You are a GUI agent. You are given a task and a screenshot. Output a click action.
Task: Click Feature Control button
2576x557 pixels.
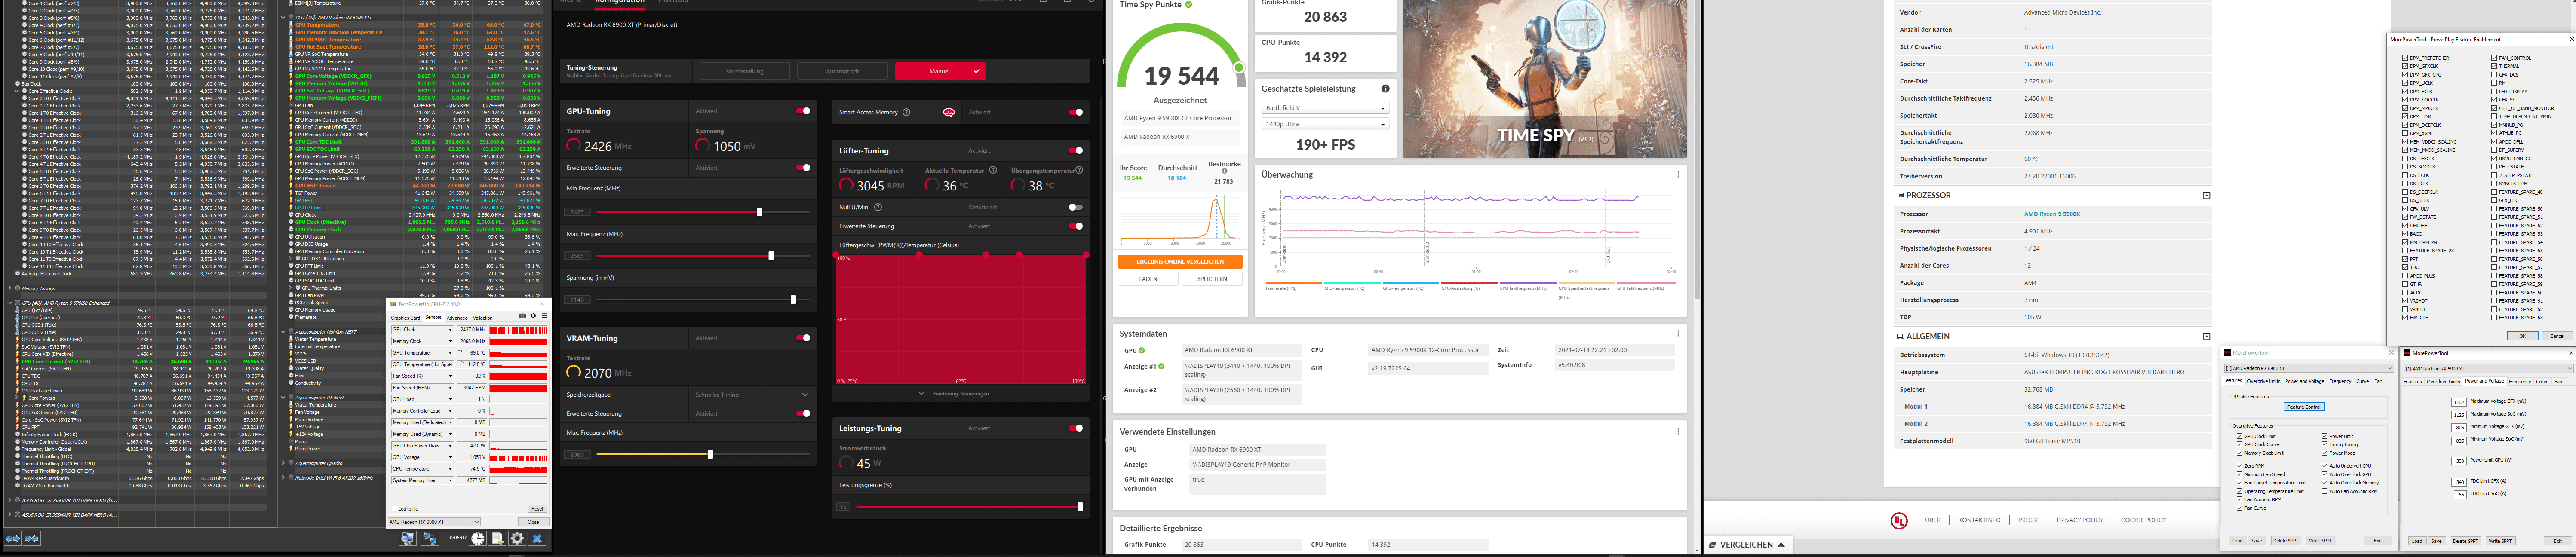[2304, 407]
